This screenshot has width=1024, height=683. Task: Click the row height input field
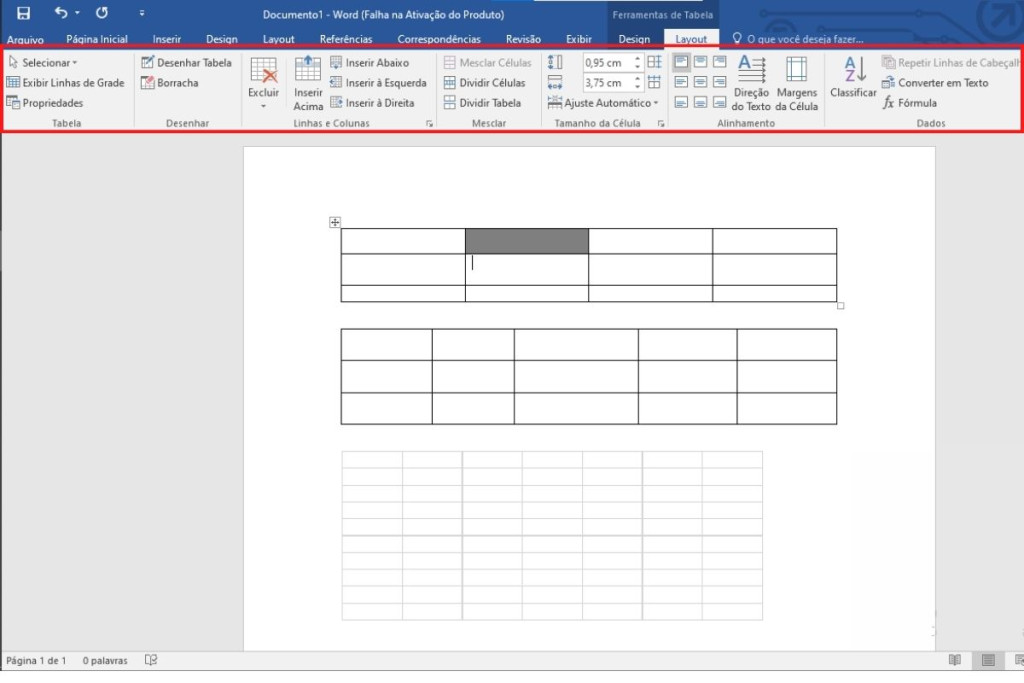point(606,63)
